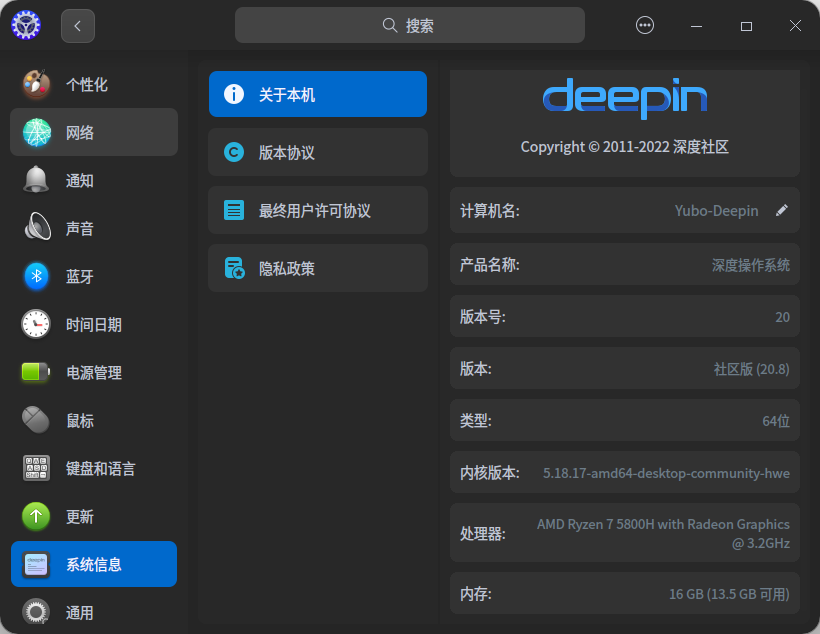Viewport: 820px width, 634px height.
Task: Open Sound (声音) speaker icon
Action: pyautogui.click(x=37, y=229)
